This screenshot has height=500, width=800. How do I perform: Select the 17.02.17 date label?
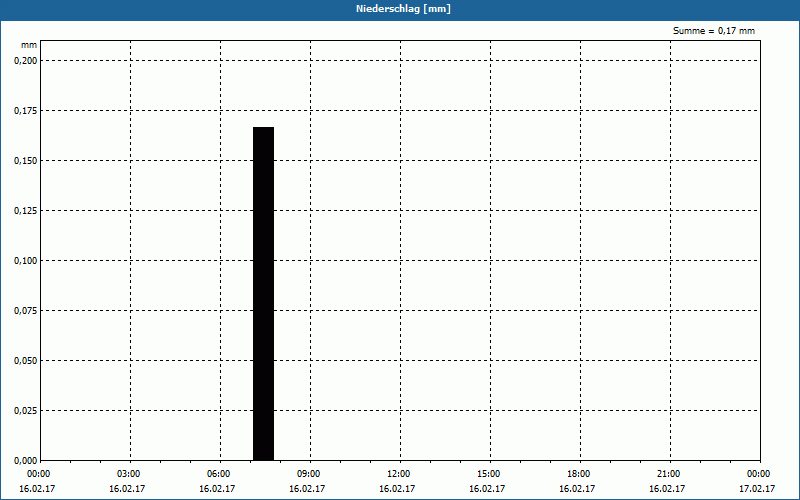pyautogui.click(x=757, y=488)
